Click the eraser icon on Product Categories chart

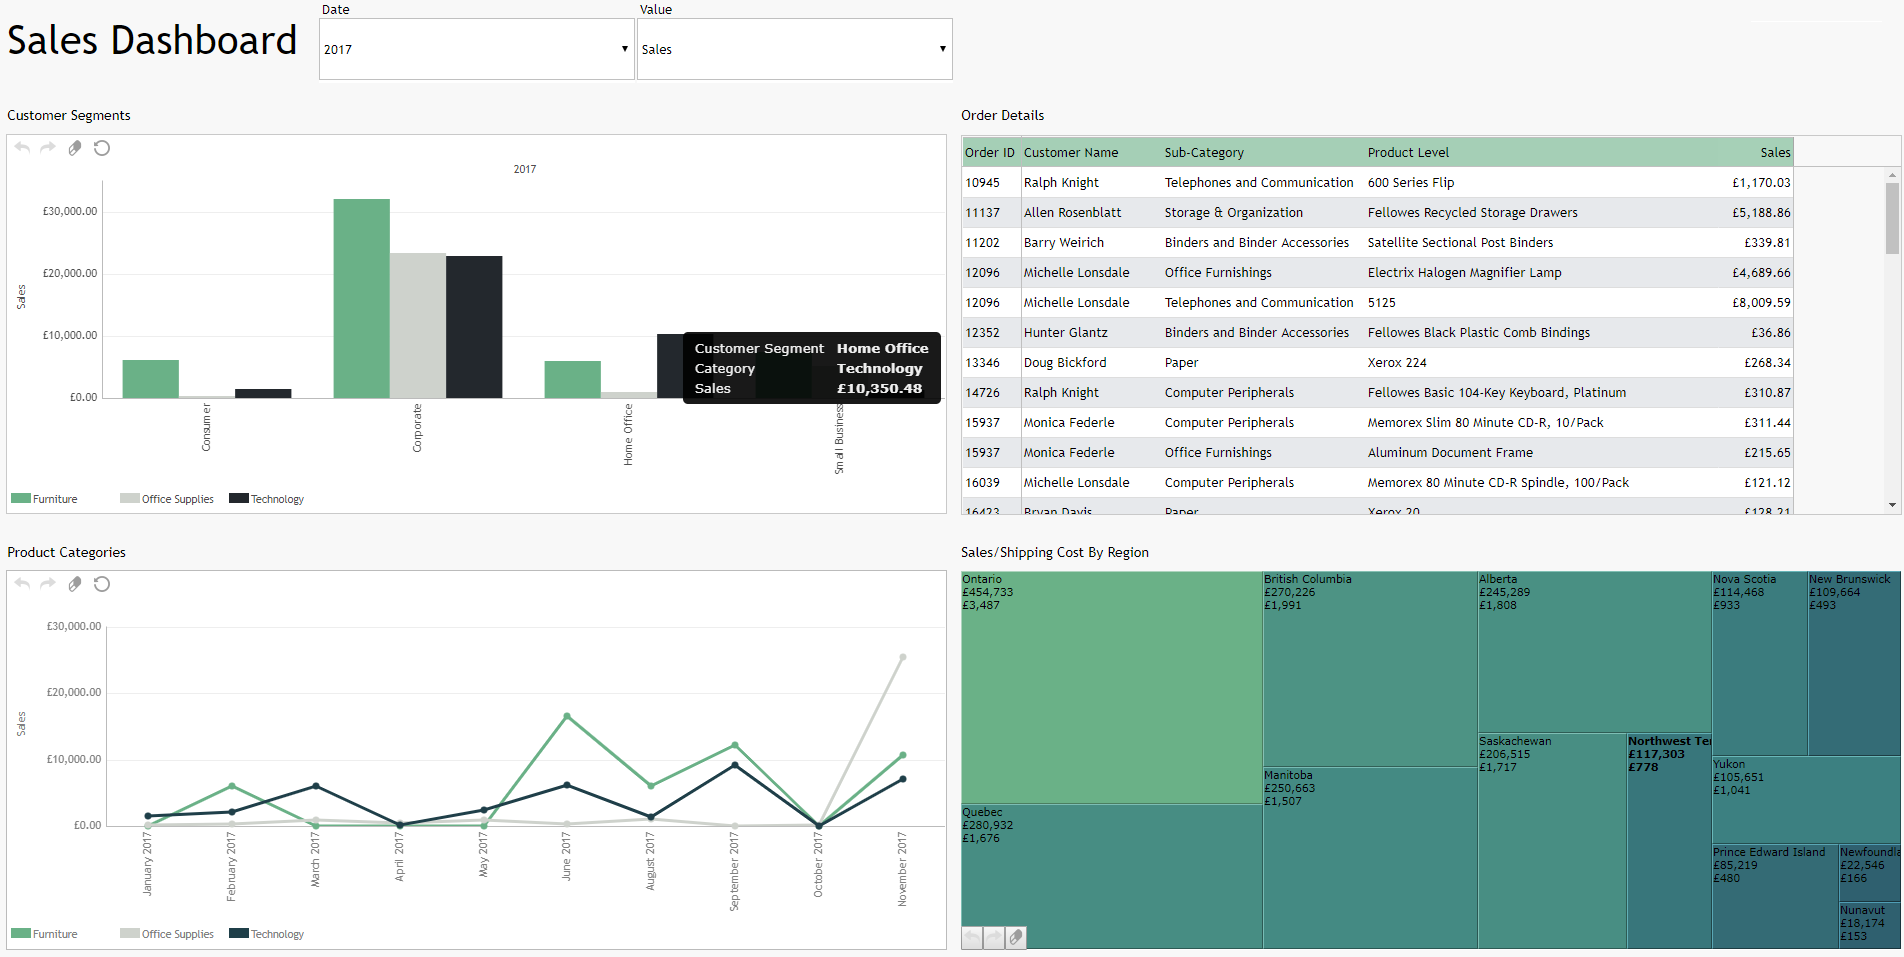75,584
